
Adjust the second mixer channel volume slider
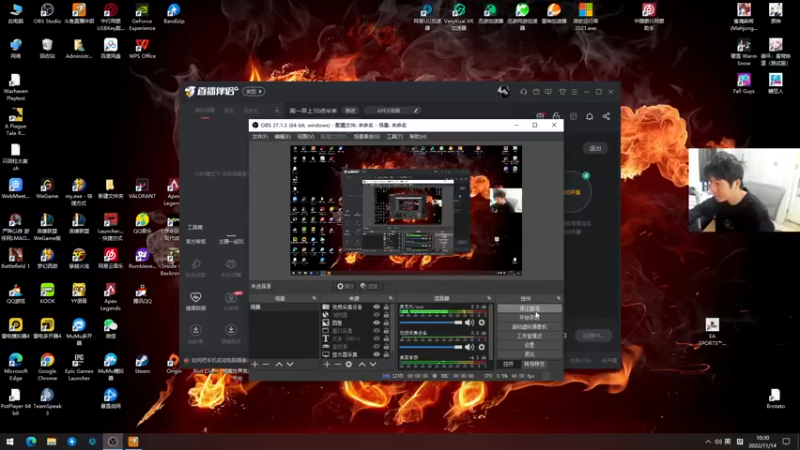coord(431,347)
